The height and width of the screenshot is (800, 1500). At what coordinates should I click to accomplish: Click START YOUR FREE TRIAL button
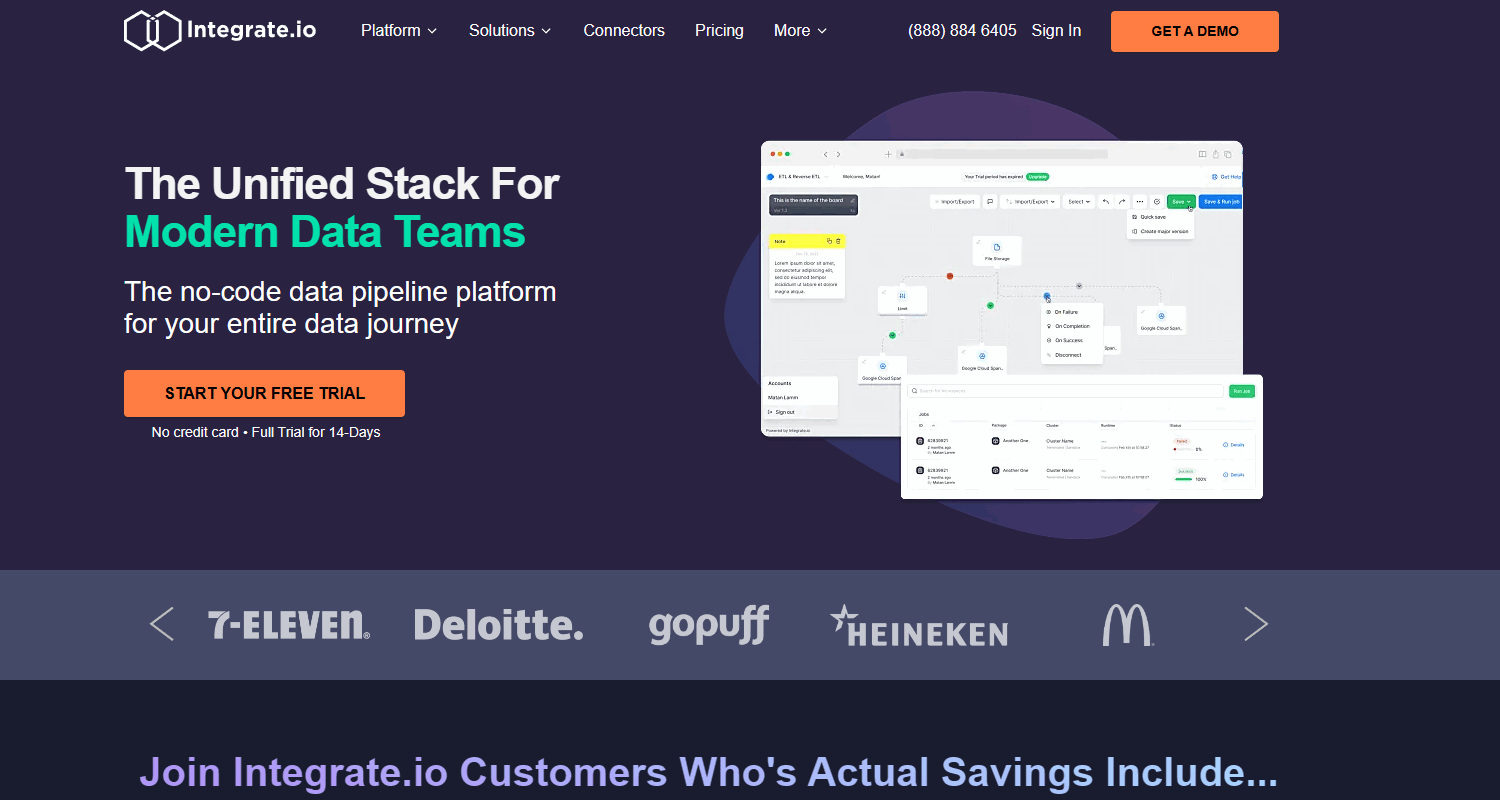click(x=264, y=393)
